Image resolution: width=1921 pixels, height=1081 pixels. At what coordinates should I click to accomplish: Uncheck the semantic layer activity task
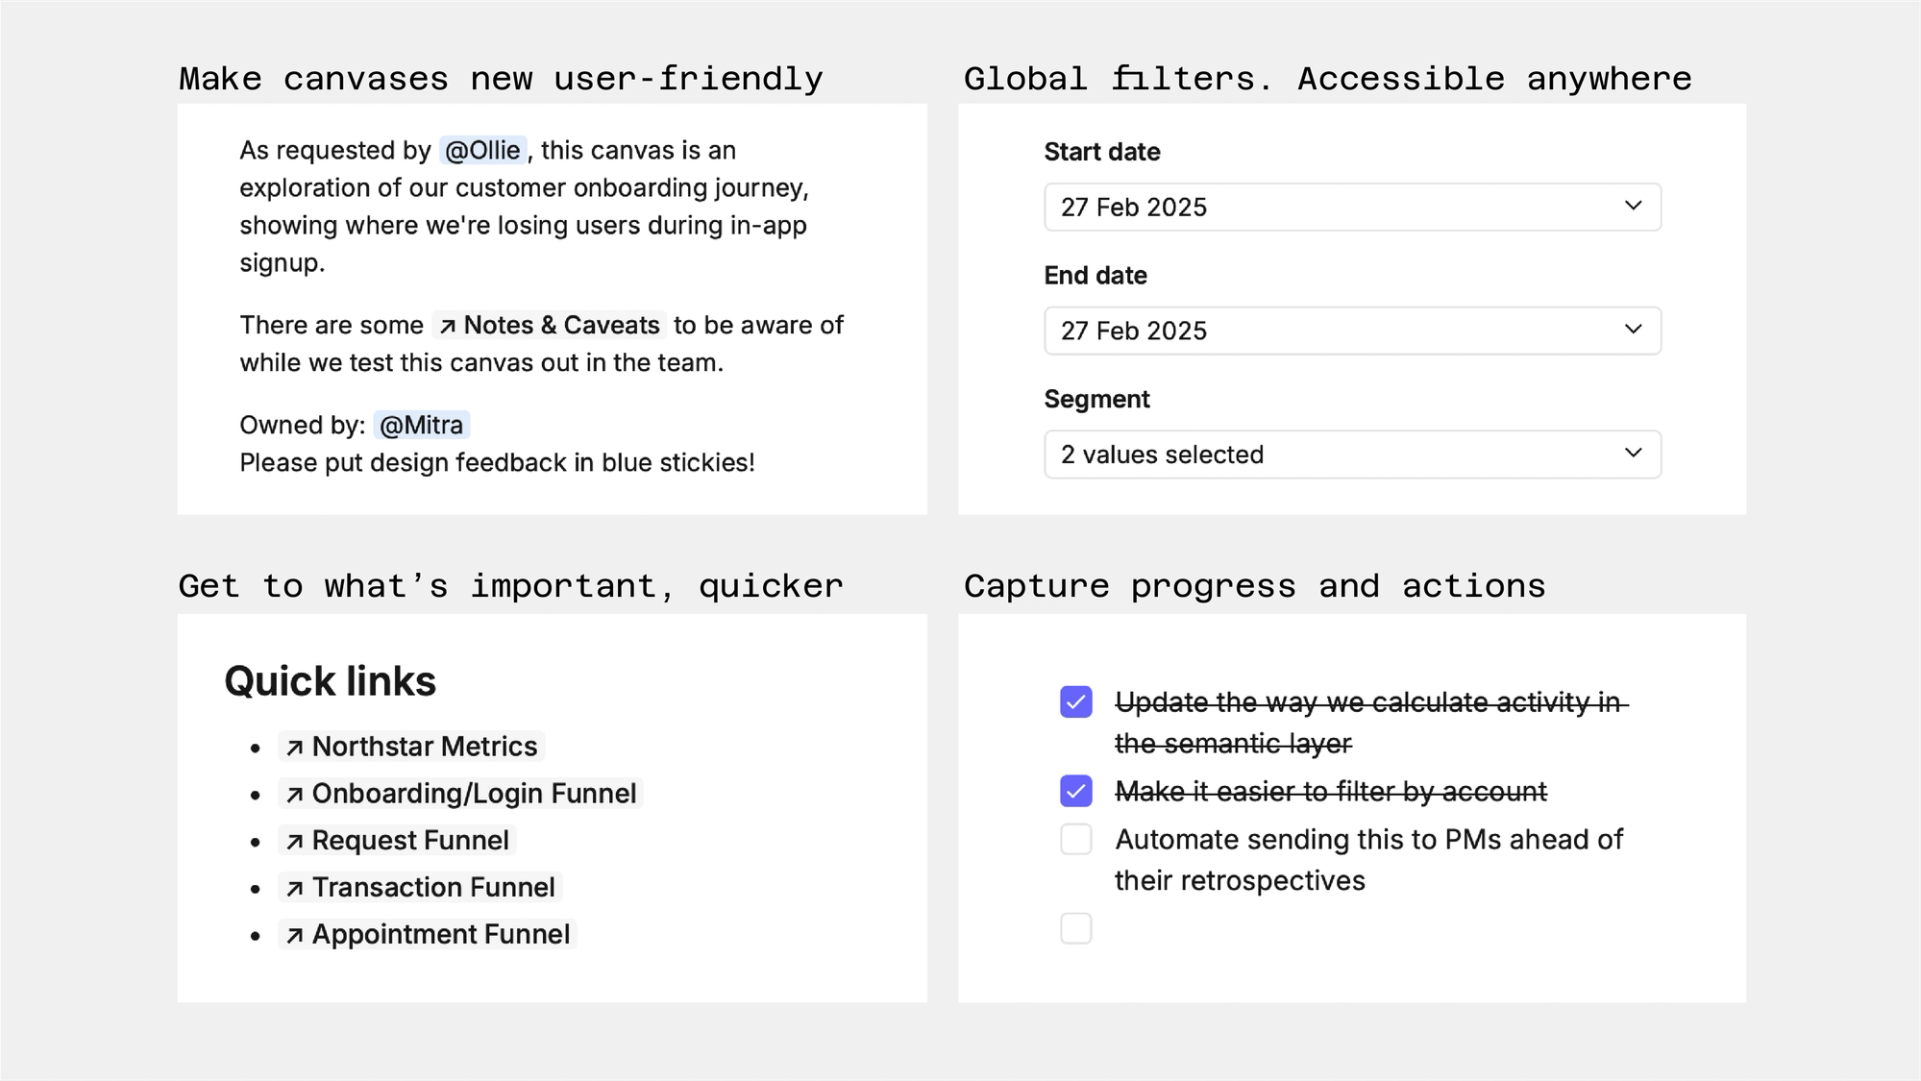click(1076, 702)
